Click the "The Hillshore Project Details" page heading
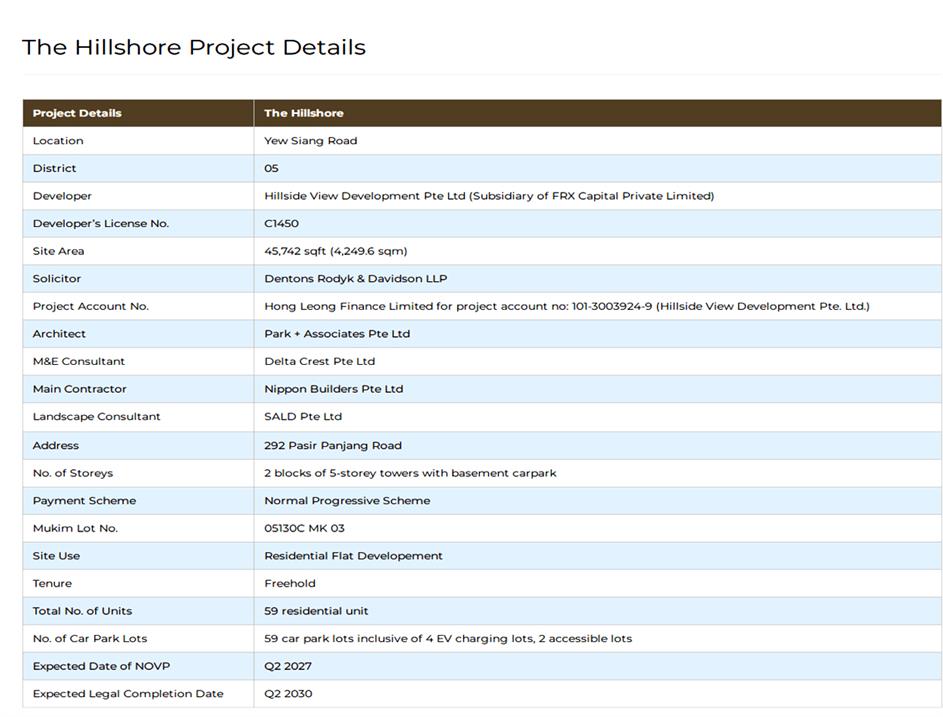The image size is (943, 717). click(194, 47)
